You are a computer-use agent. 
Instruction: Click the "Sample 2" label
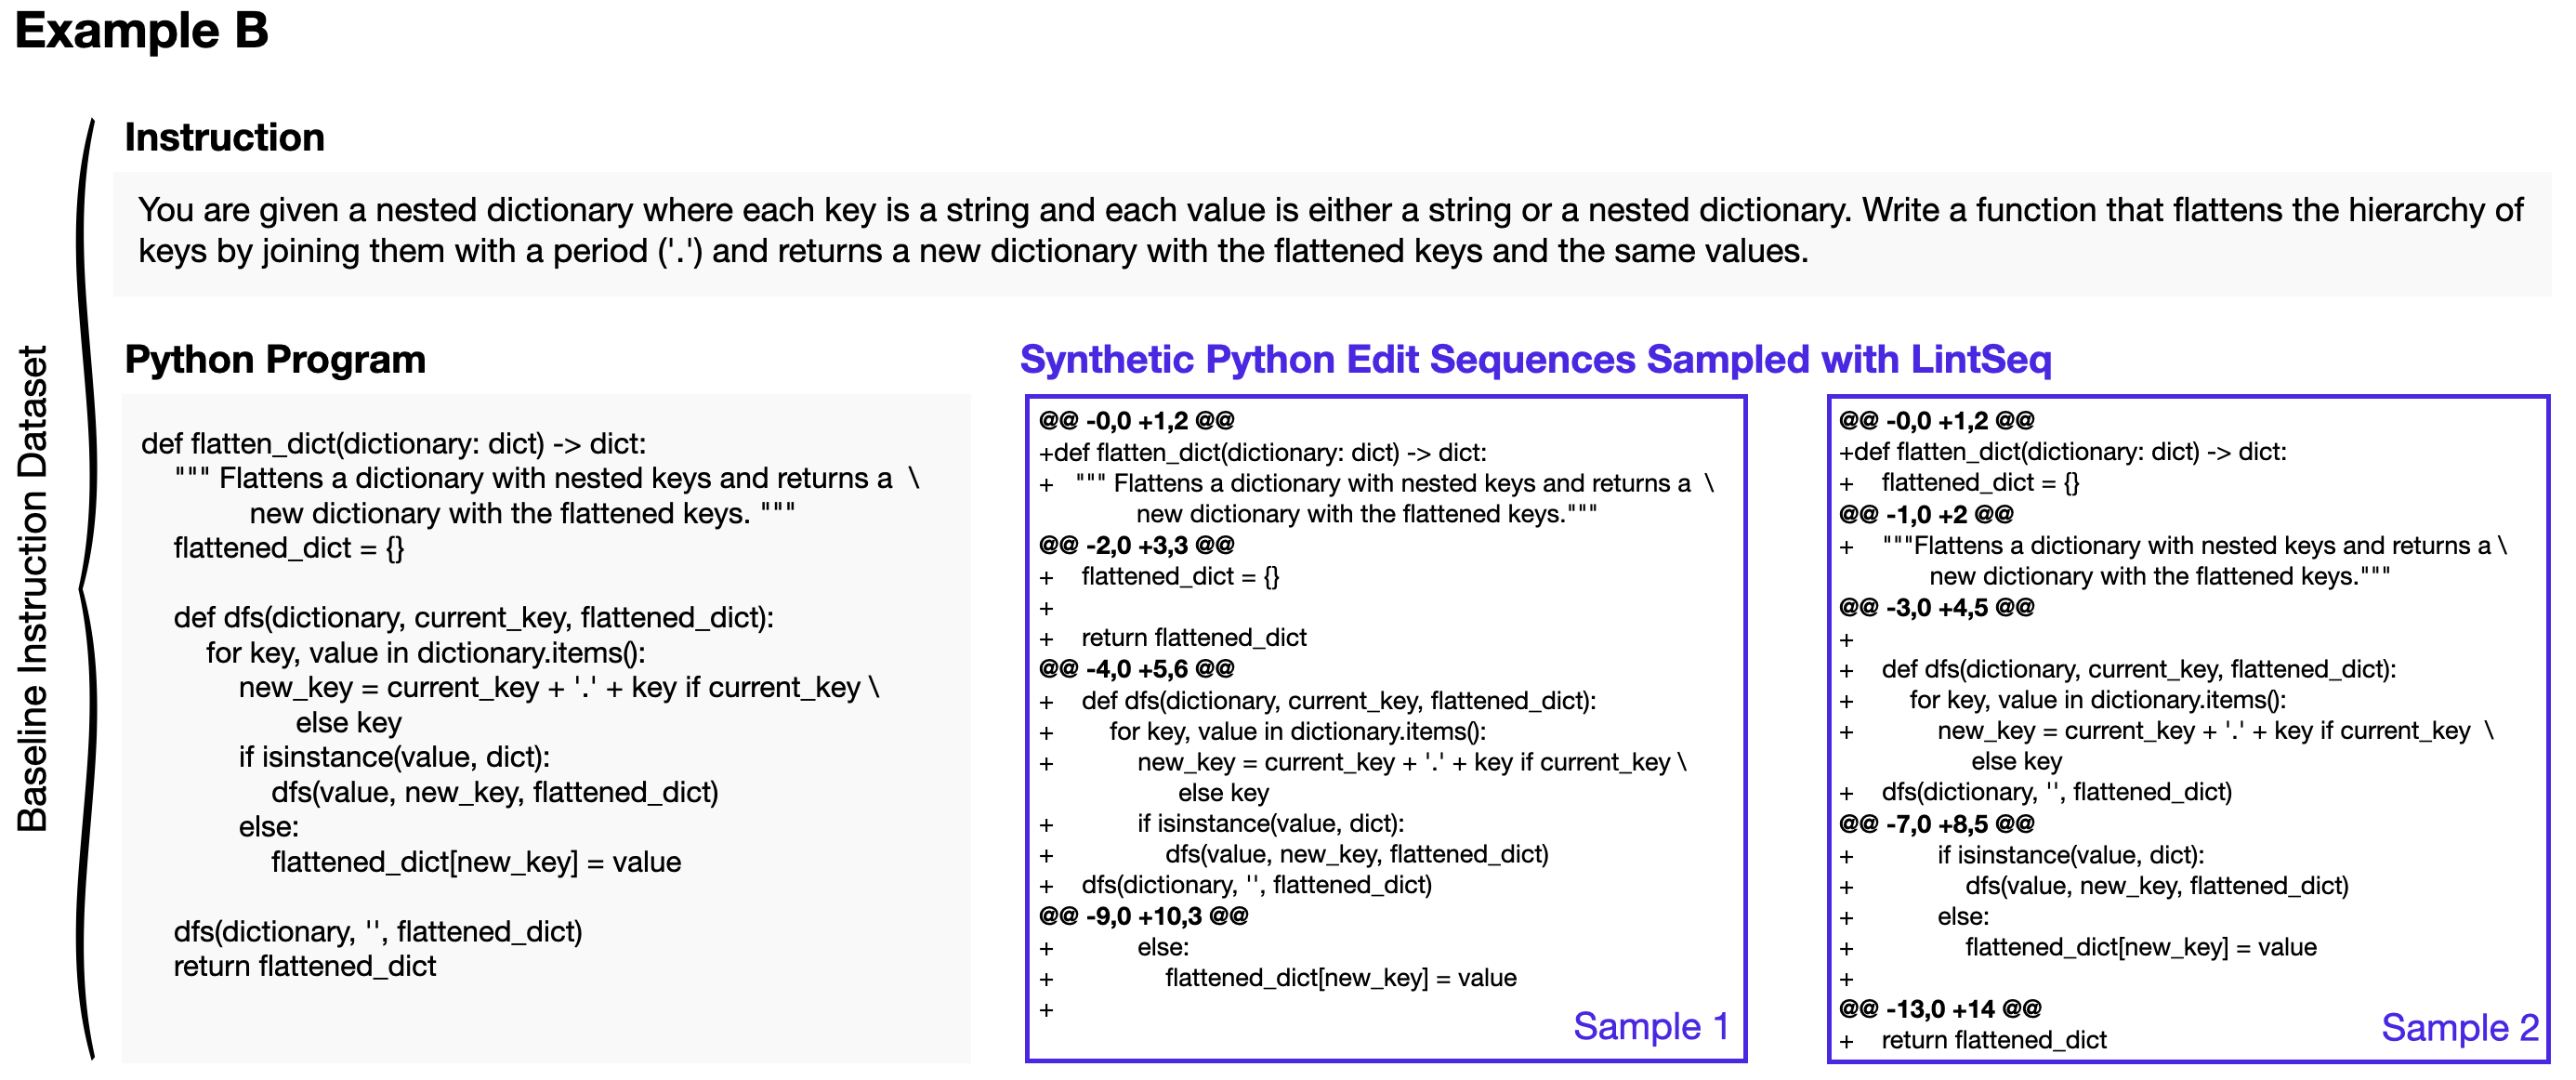pyautogui.click(x=2459, y=1027)
